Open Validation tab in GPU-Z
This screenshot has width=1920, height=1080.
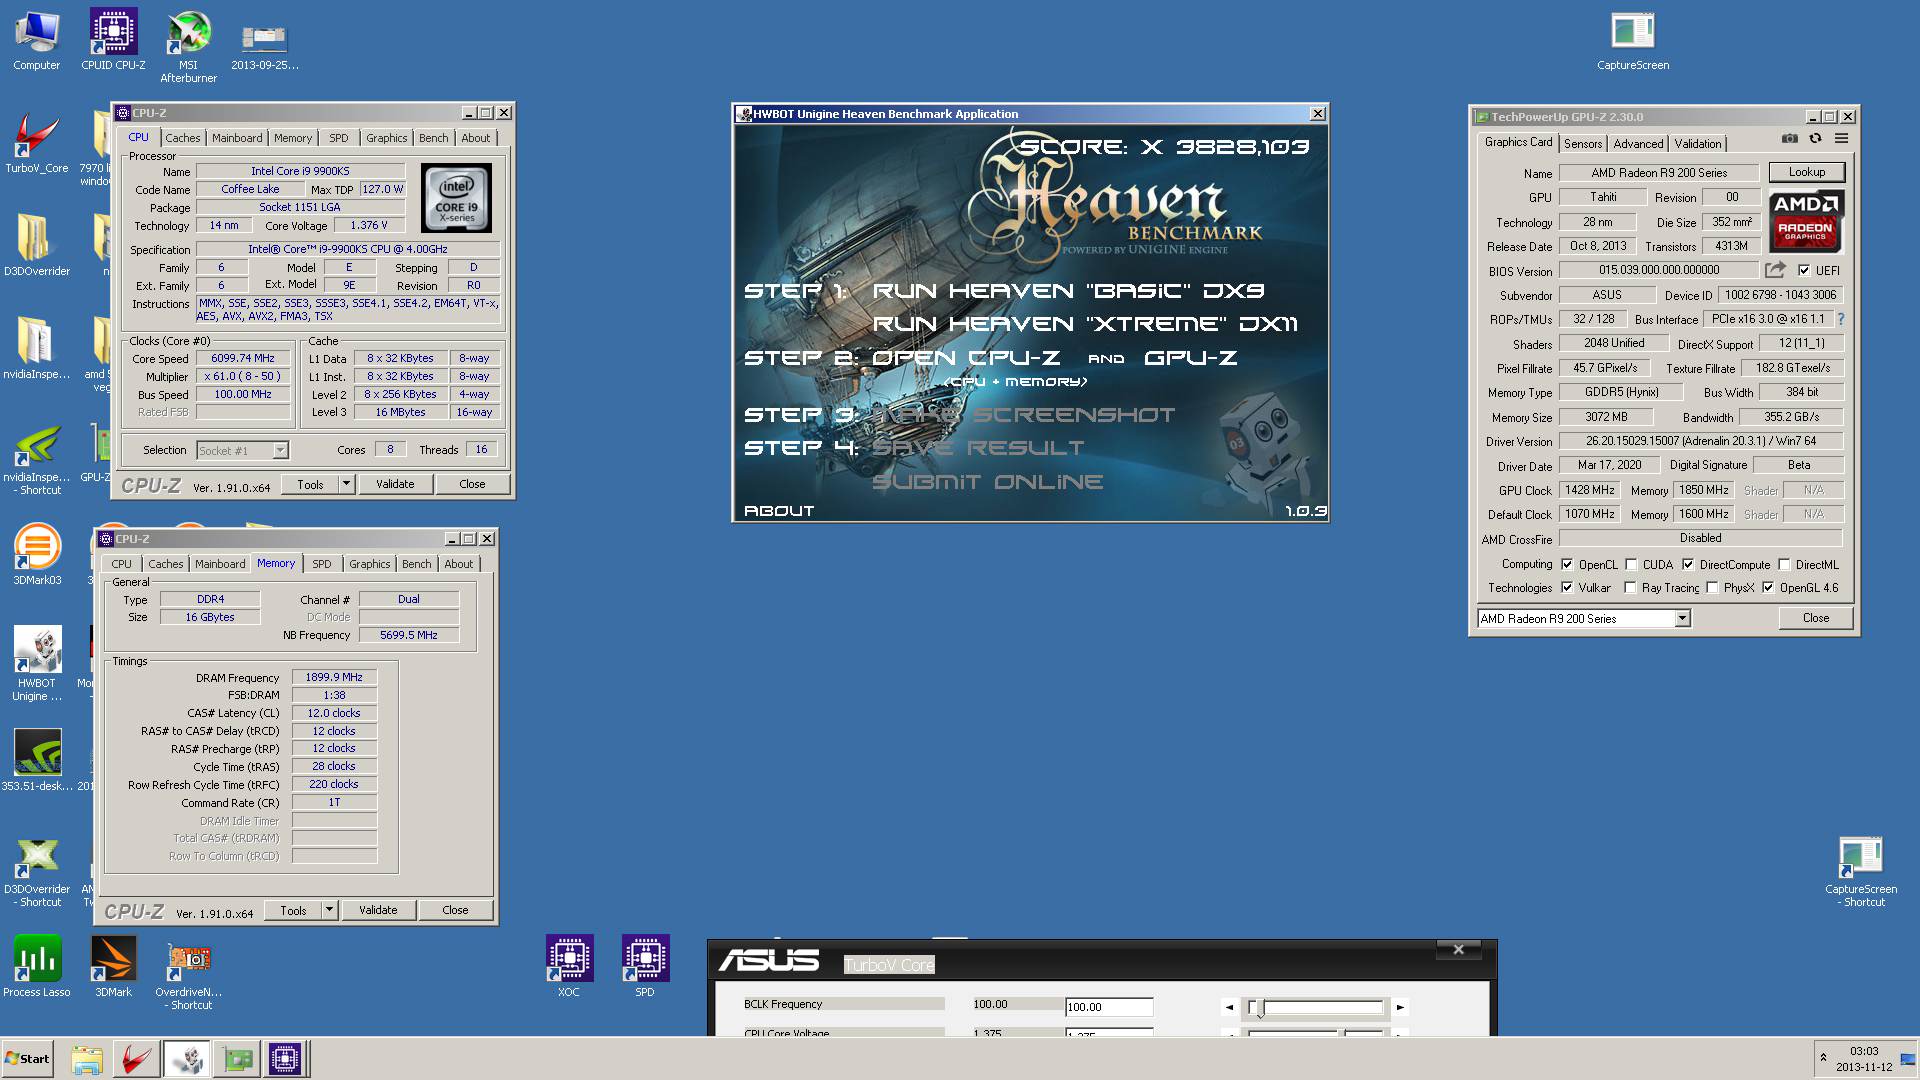[1698, 144]
